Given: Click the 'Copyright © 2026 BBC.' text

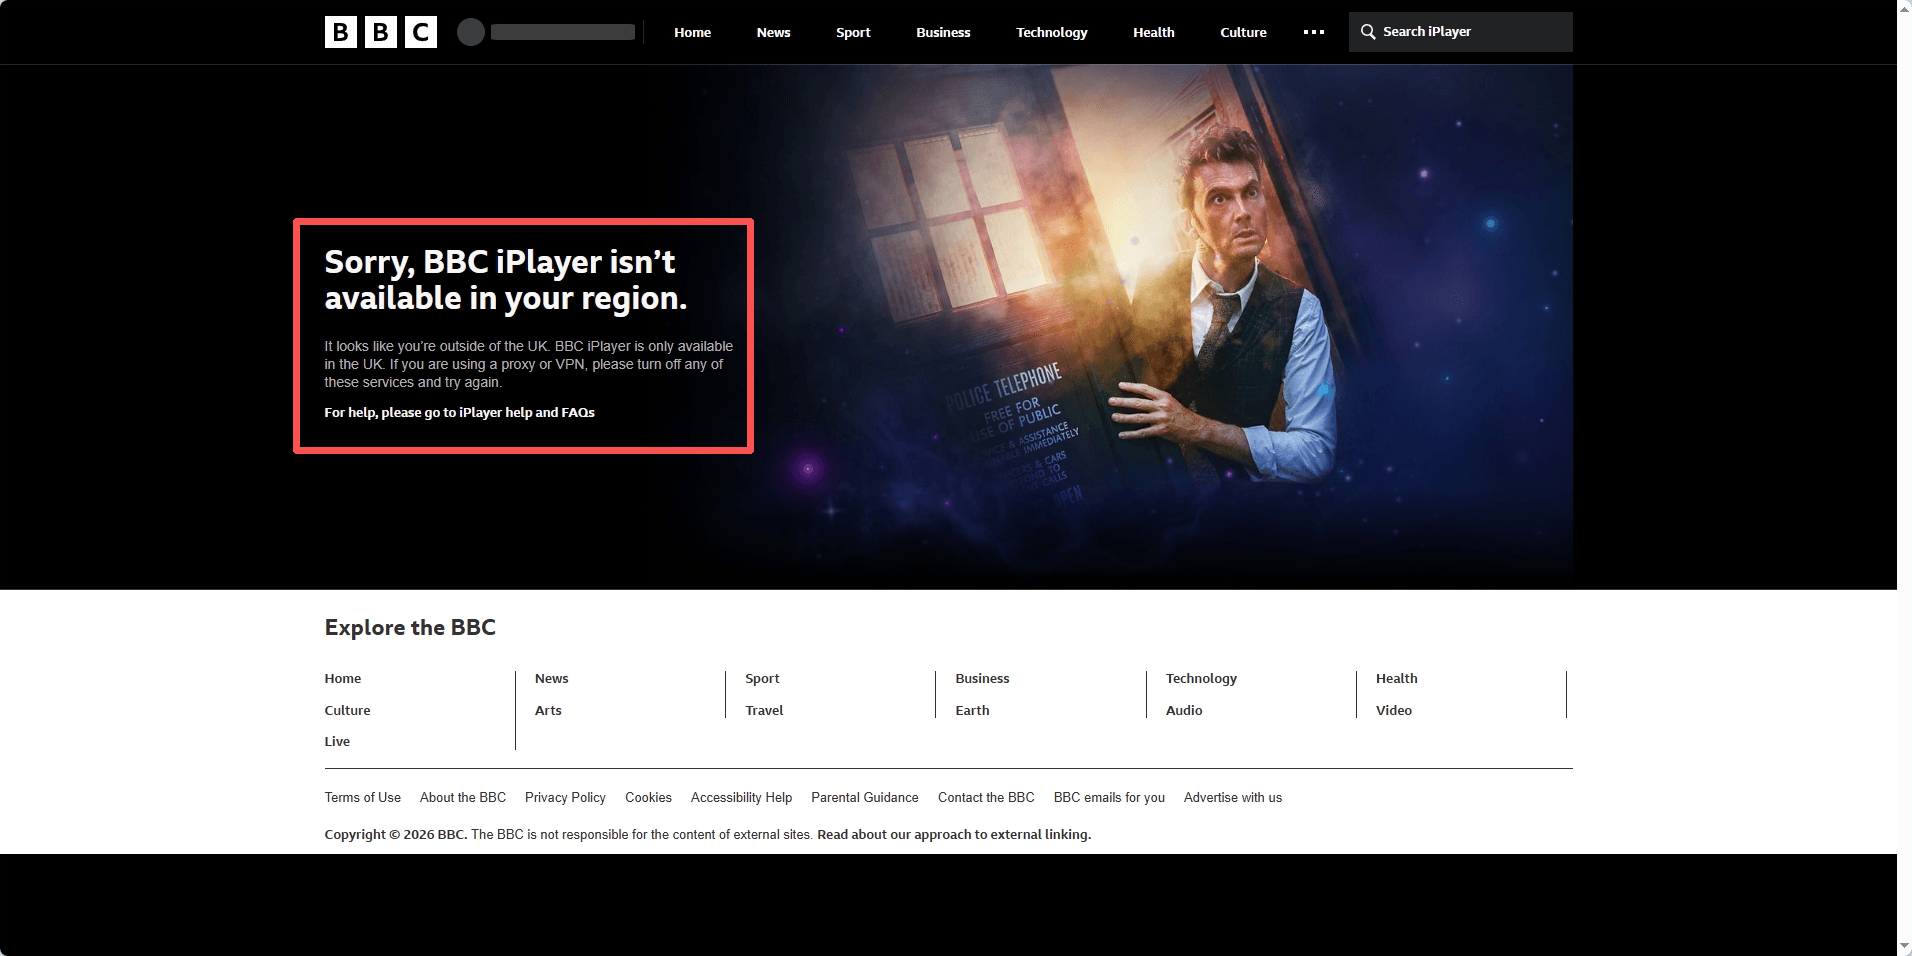Looking at the screenshot, I should pyautogui.click(x=396, y=834).
